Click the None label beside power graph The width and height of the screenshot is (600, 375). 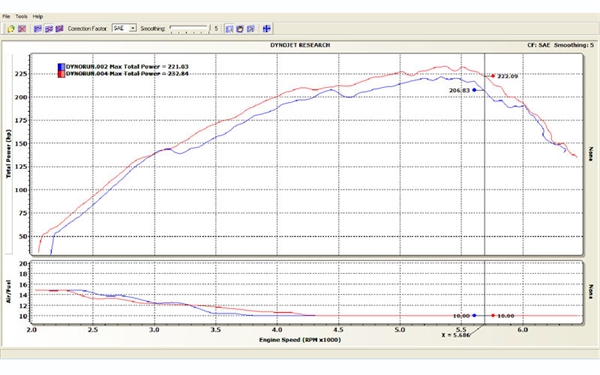(x=591, y=154)
